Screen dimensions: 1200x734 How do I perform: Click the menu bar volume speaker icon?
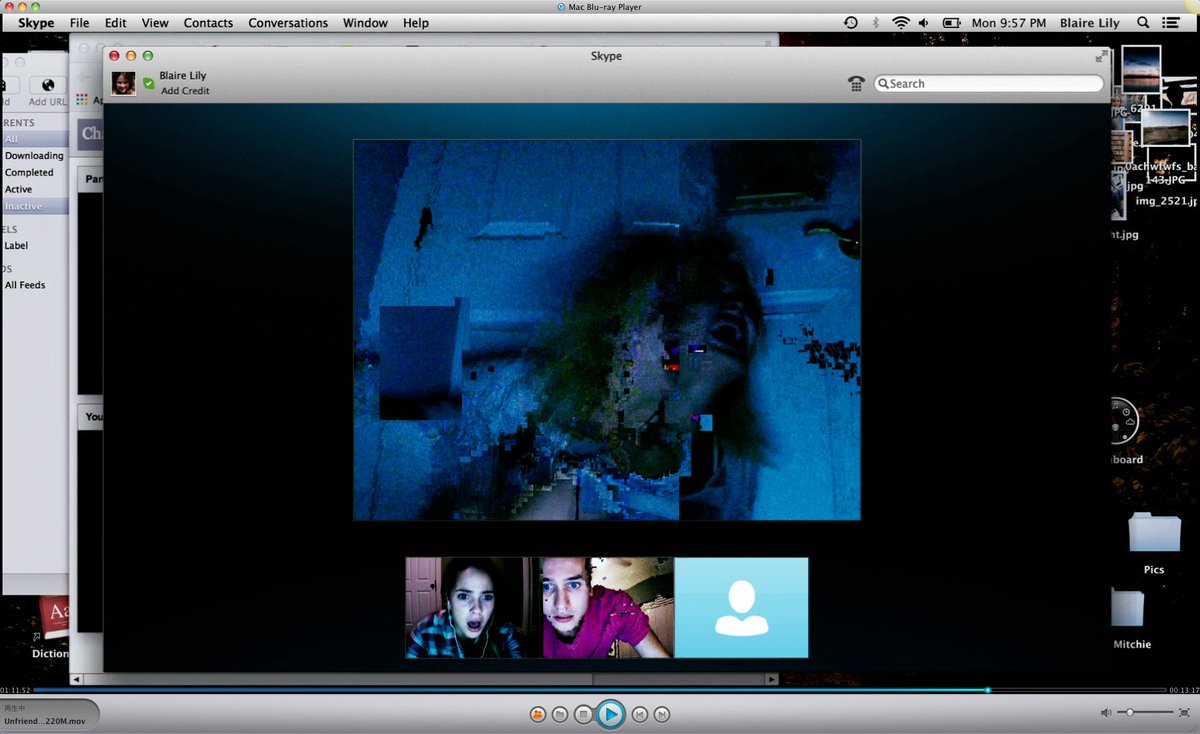924,23
